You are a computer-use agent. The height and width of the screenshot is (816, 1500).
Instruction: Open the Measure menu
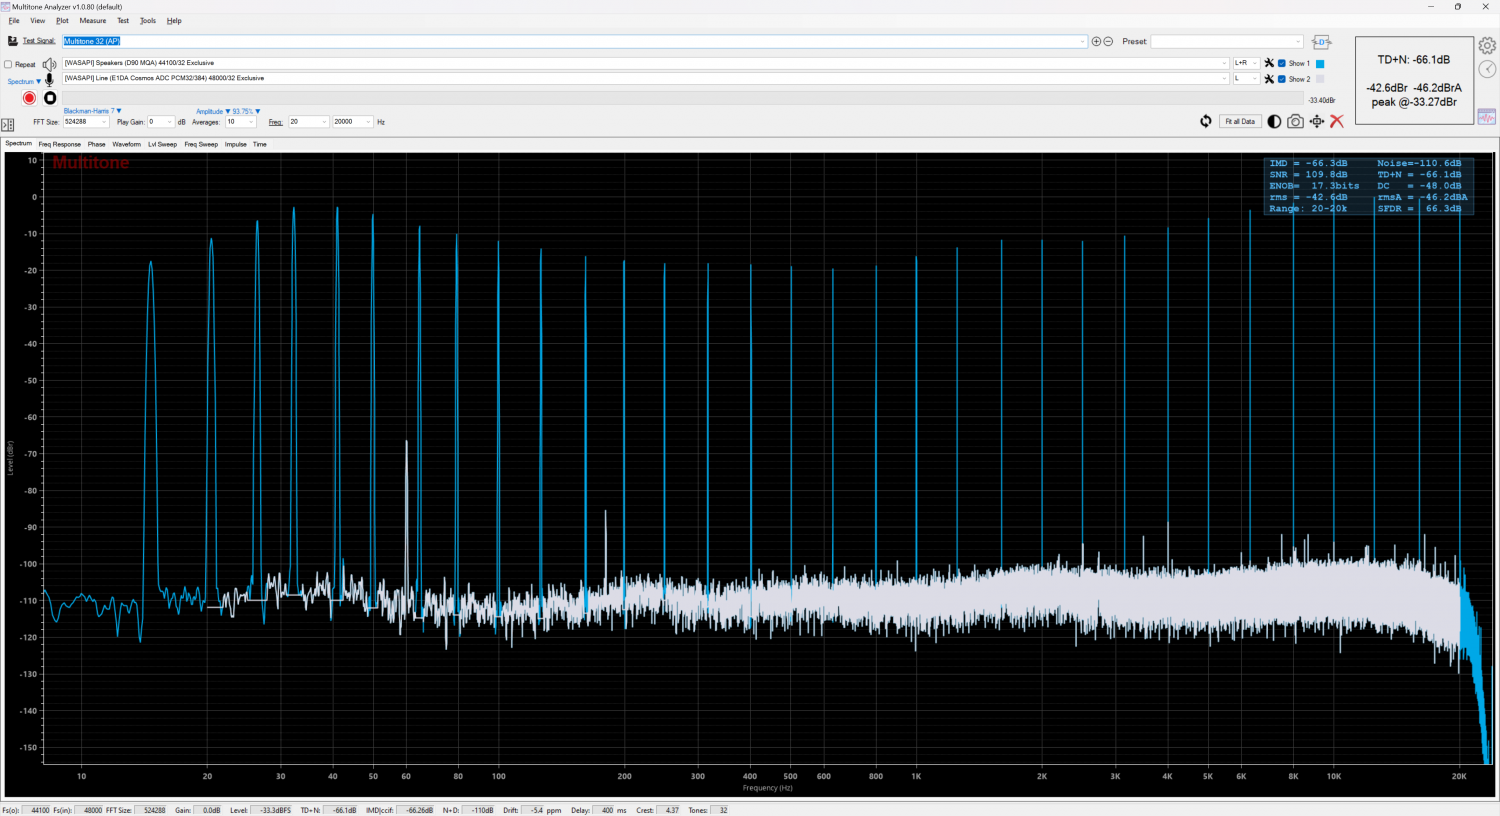pyautogui.click(x=93, y=20)
